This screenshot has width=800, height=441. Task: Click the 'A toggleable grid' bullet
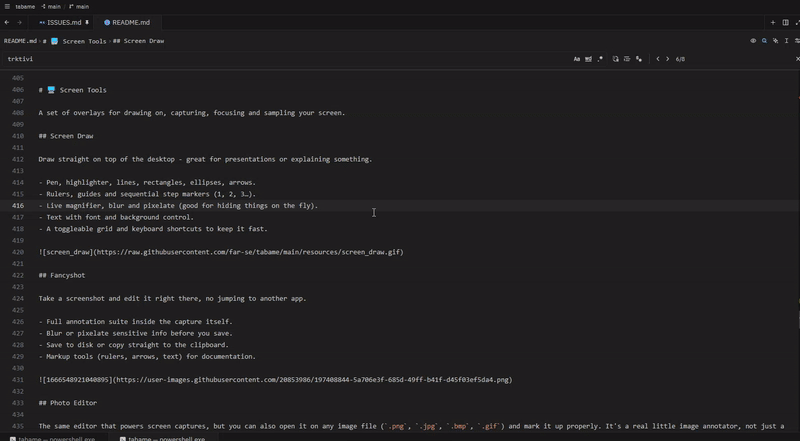(x=153, y=229)
